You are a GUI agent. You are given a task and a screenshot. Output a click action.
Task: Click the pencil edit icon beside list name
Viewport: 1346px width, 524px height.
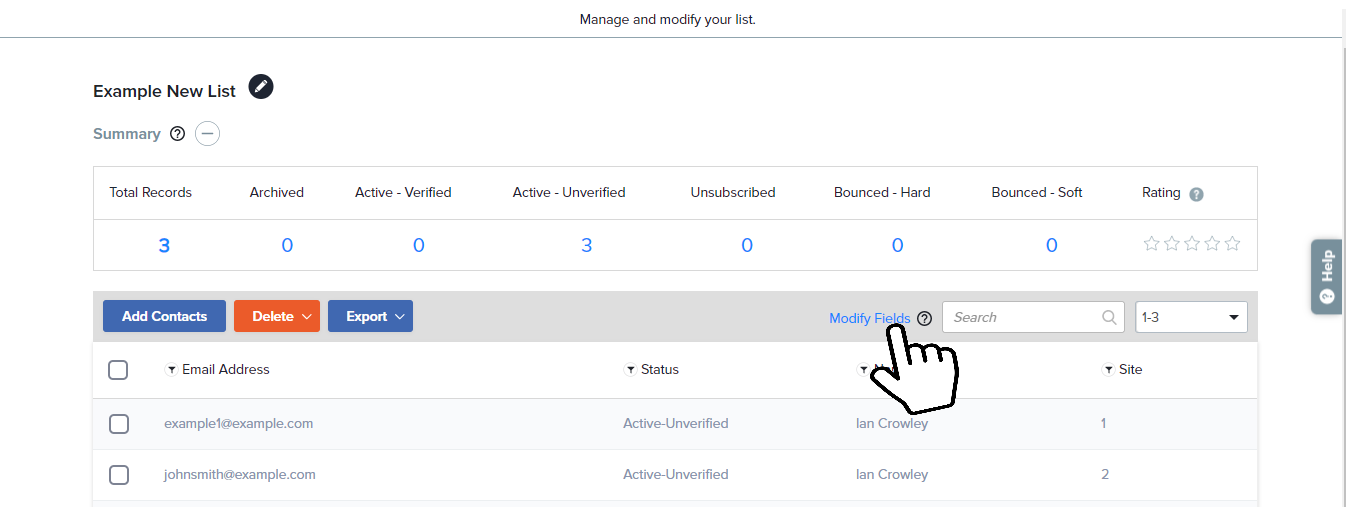pyautogui.click(x=261, y=87)
